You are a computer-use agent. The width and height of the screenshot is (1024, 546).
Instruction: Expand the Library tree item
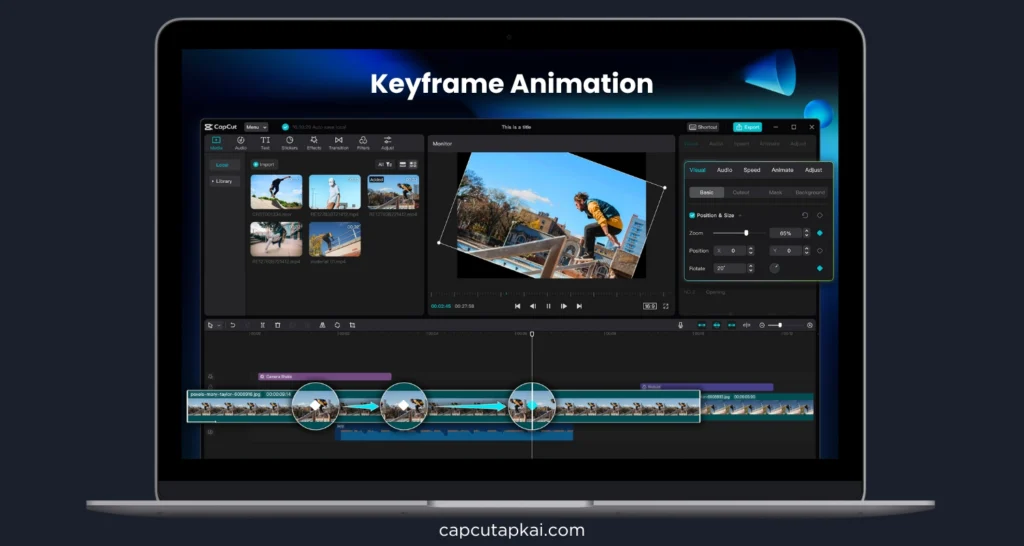click(x=222, y=181)
